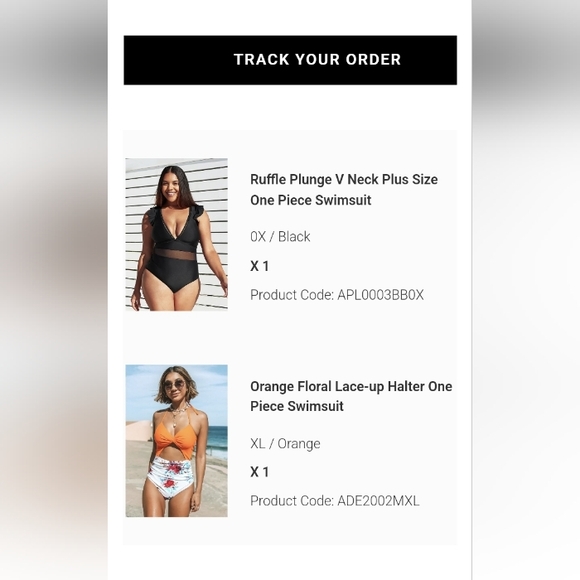Click the blurred background left of the email
Viewport: 580px width, 580px height.
tap(54, 290)
